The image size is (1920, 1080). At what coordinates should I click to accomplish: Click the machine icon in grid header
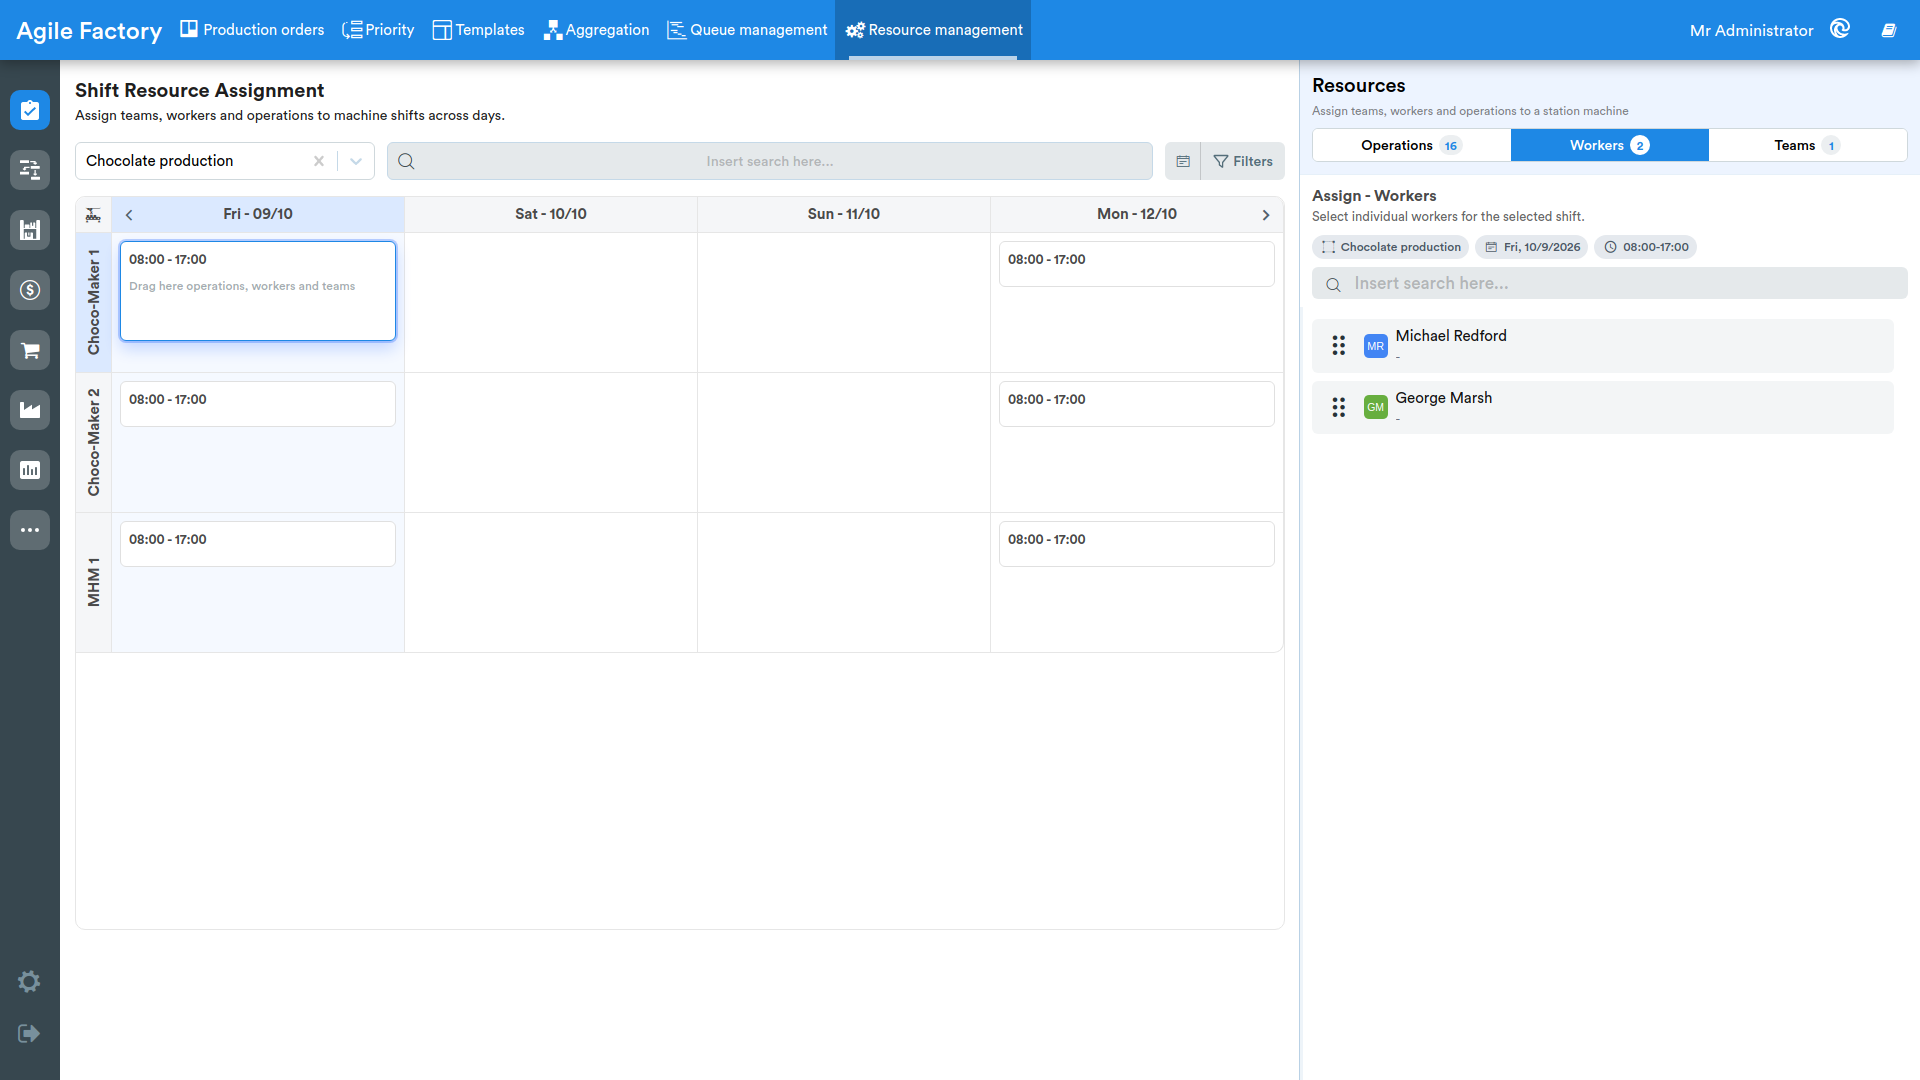pyautogui.click(x=93, y=214)
